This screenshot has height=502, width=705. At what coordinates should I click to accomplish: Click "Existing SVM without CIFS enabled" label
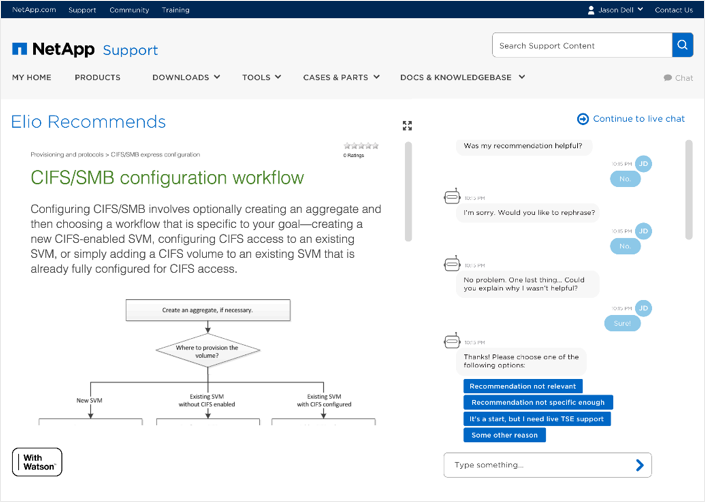pos(207,400)
